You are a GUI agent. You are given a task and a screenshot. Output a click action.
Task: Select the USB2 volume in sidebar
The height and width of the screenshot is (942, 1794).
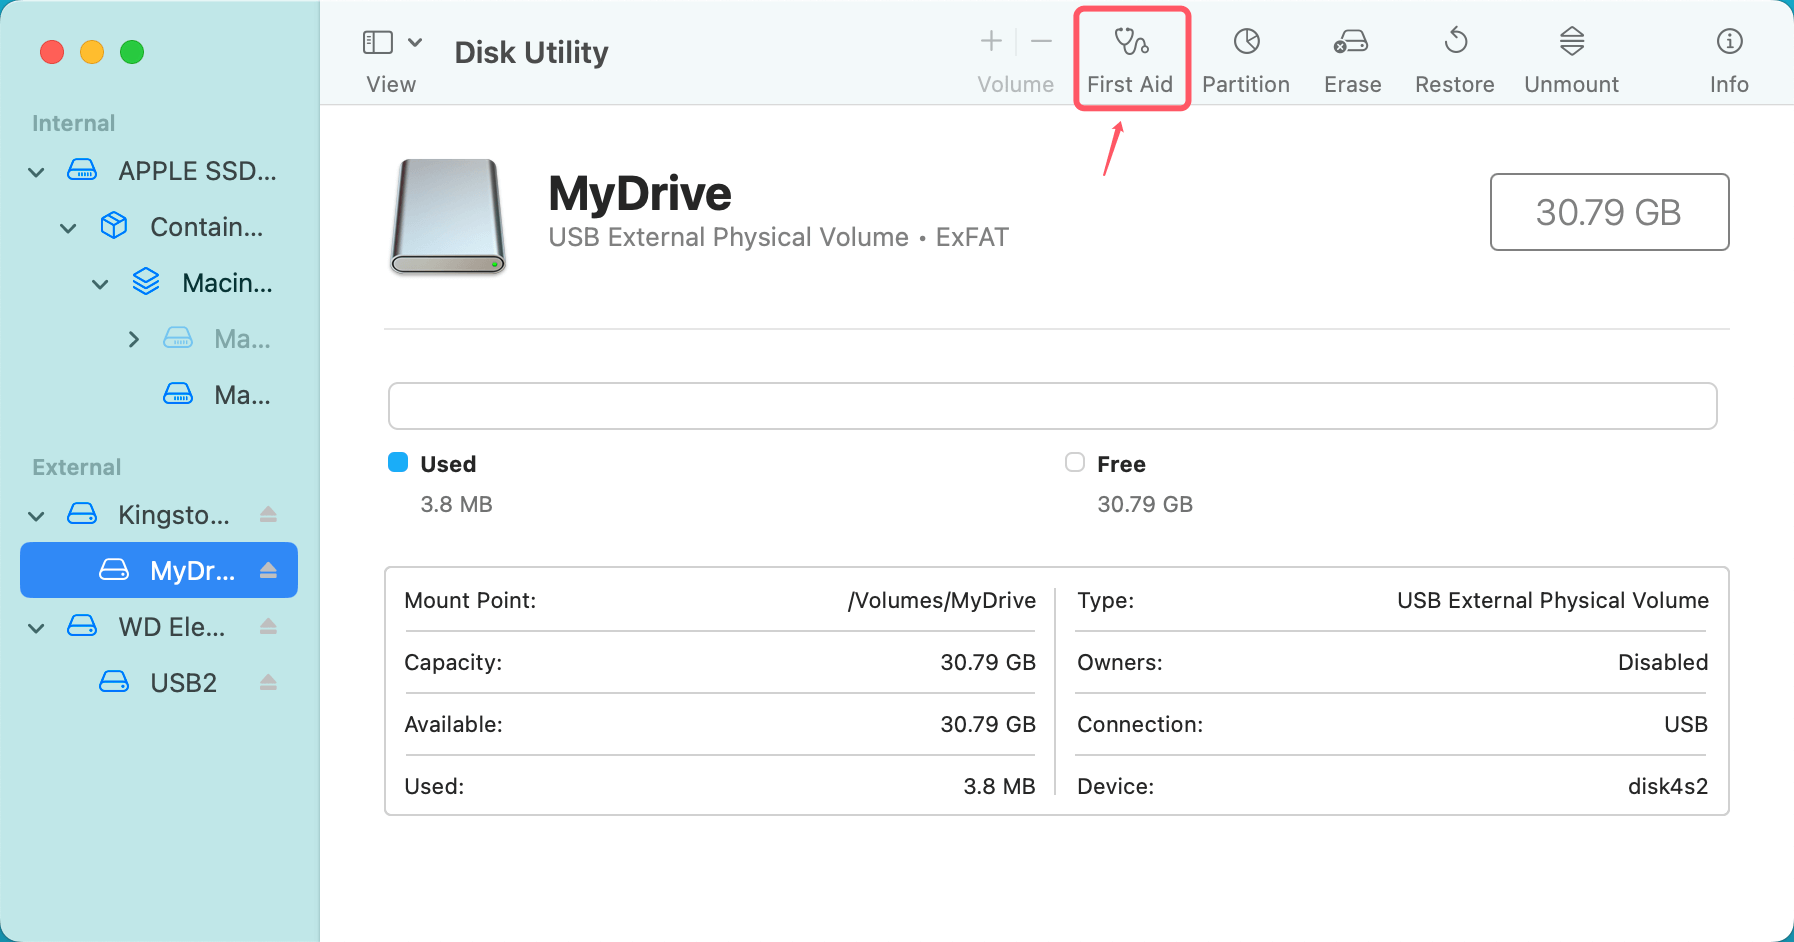[x=184, y=681]
